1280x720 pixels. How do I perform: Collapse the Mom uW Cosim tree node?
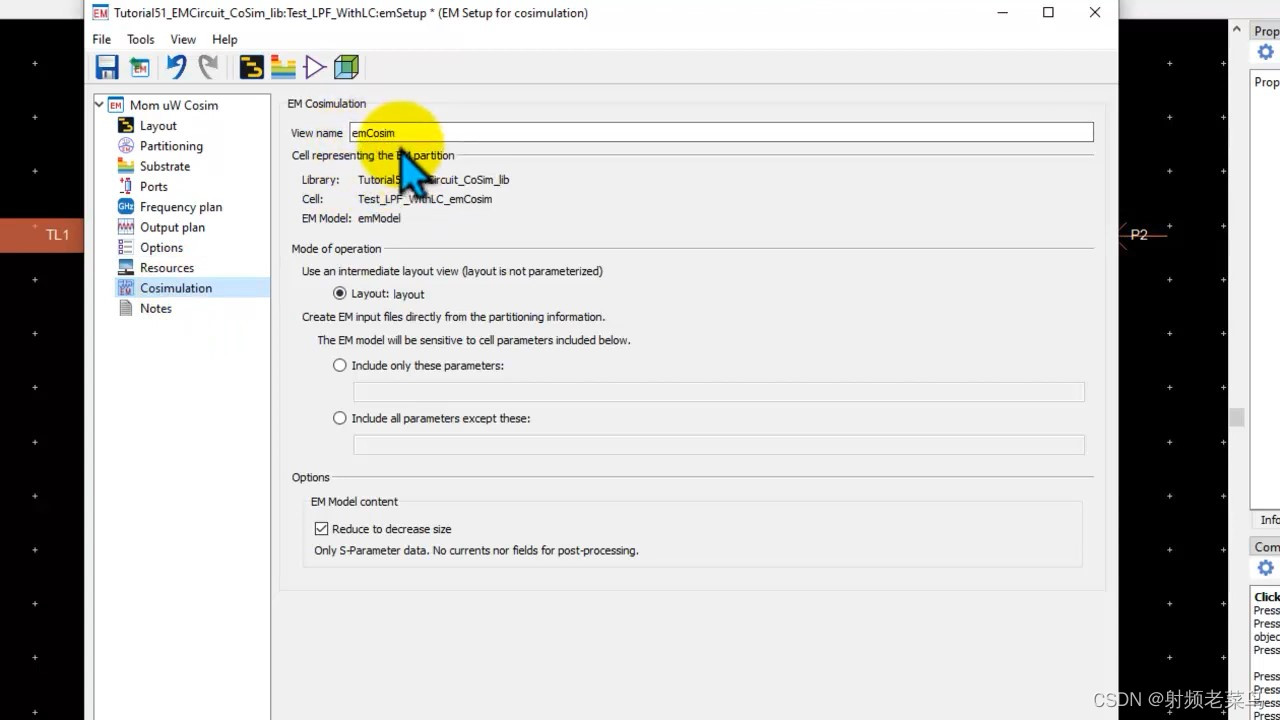pyautogui.click(x=98, y=104)
